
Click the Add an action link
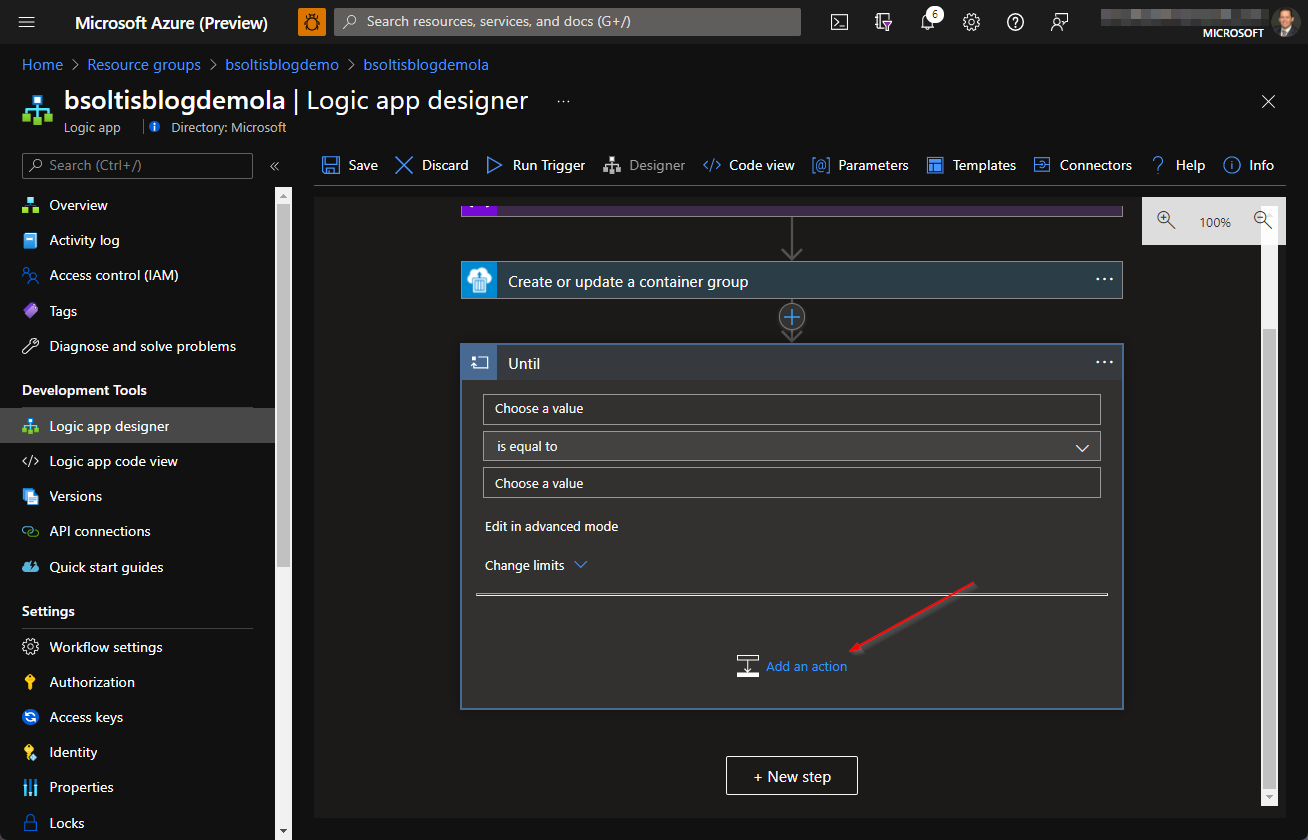pos(806,666)
